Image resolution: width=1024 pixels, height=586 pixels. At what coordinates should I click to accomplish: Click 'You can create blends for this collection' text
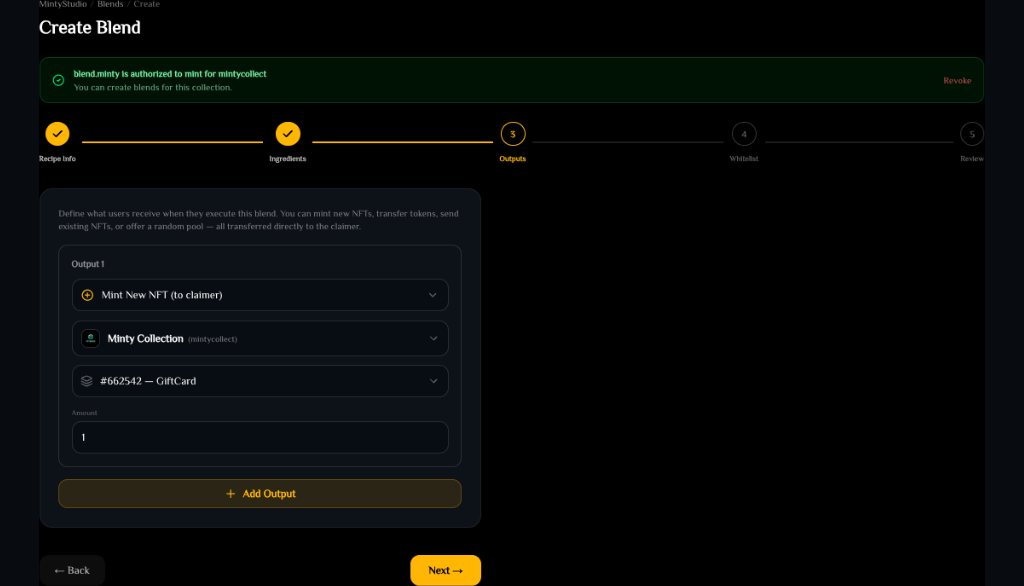pyautogui.click(x=152, y=88)
